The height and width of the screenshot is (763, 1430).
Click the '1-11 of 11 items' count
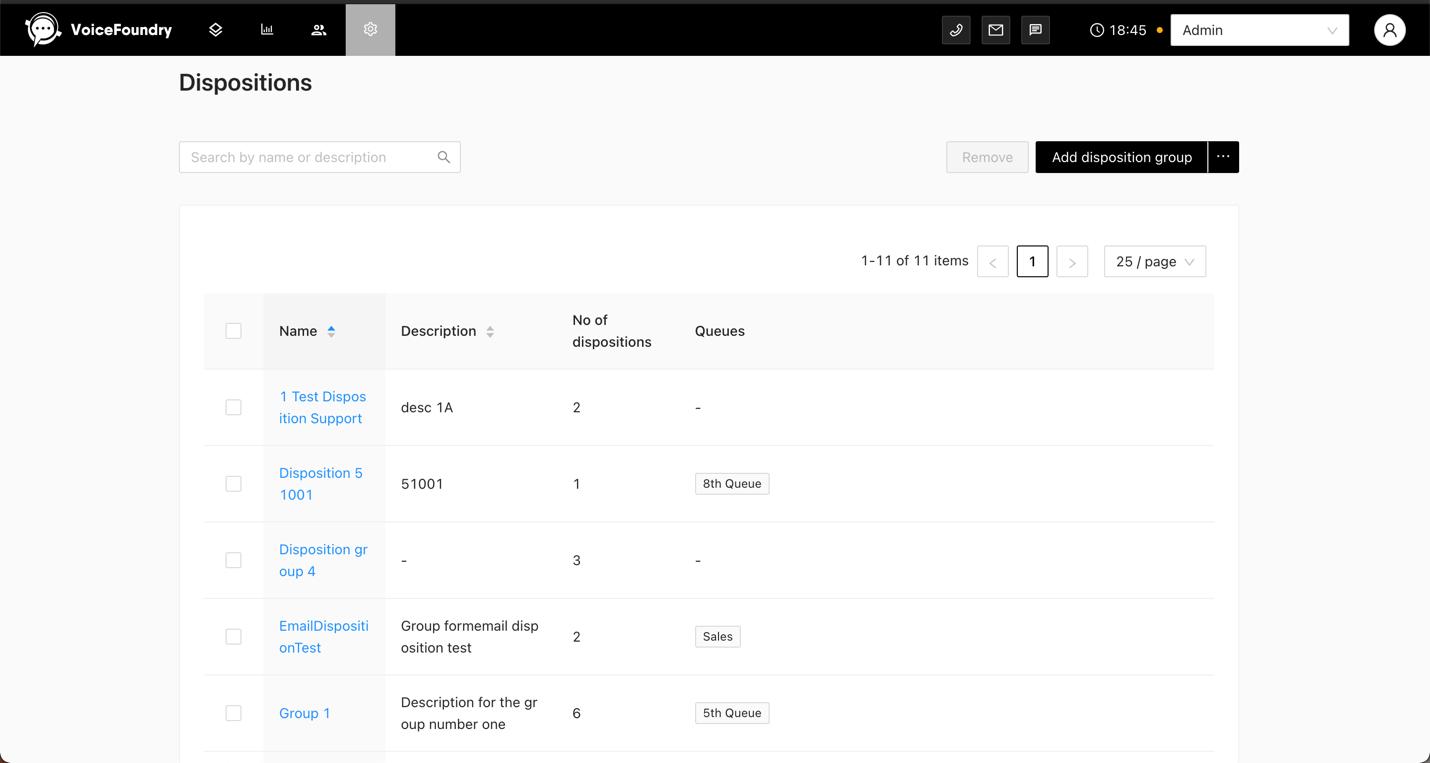[915, 261]
